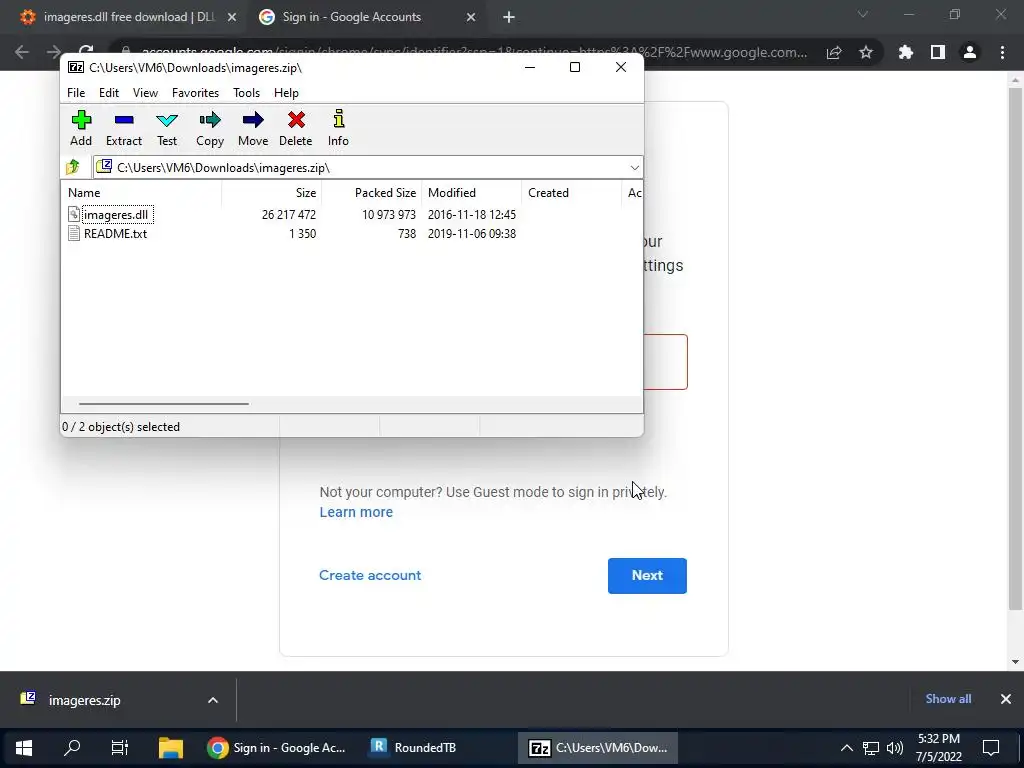This screenshot has width=1024, height=768.
Task: Run the Test archive tool
Action: pos(167,128)
